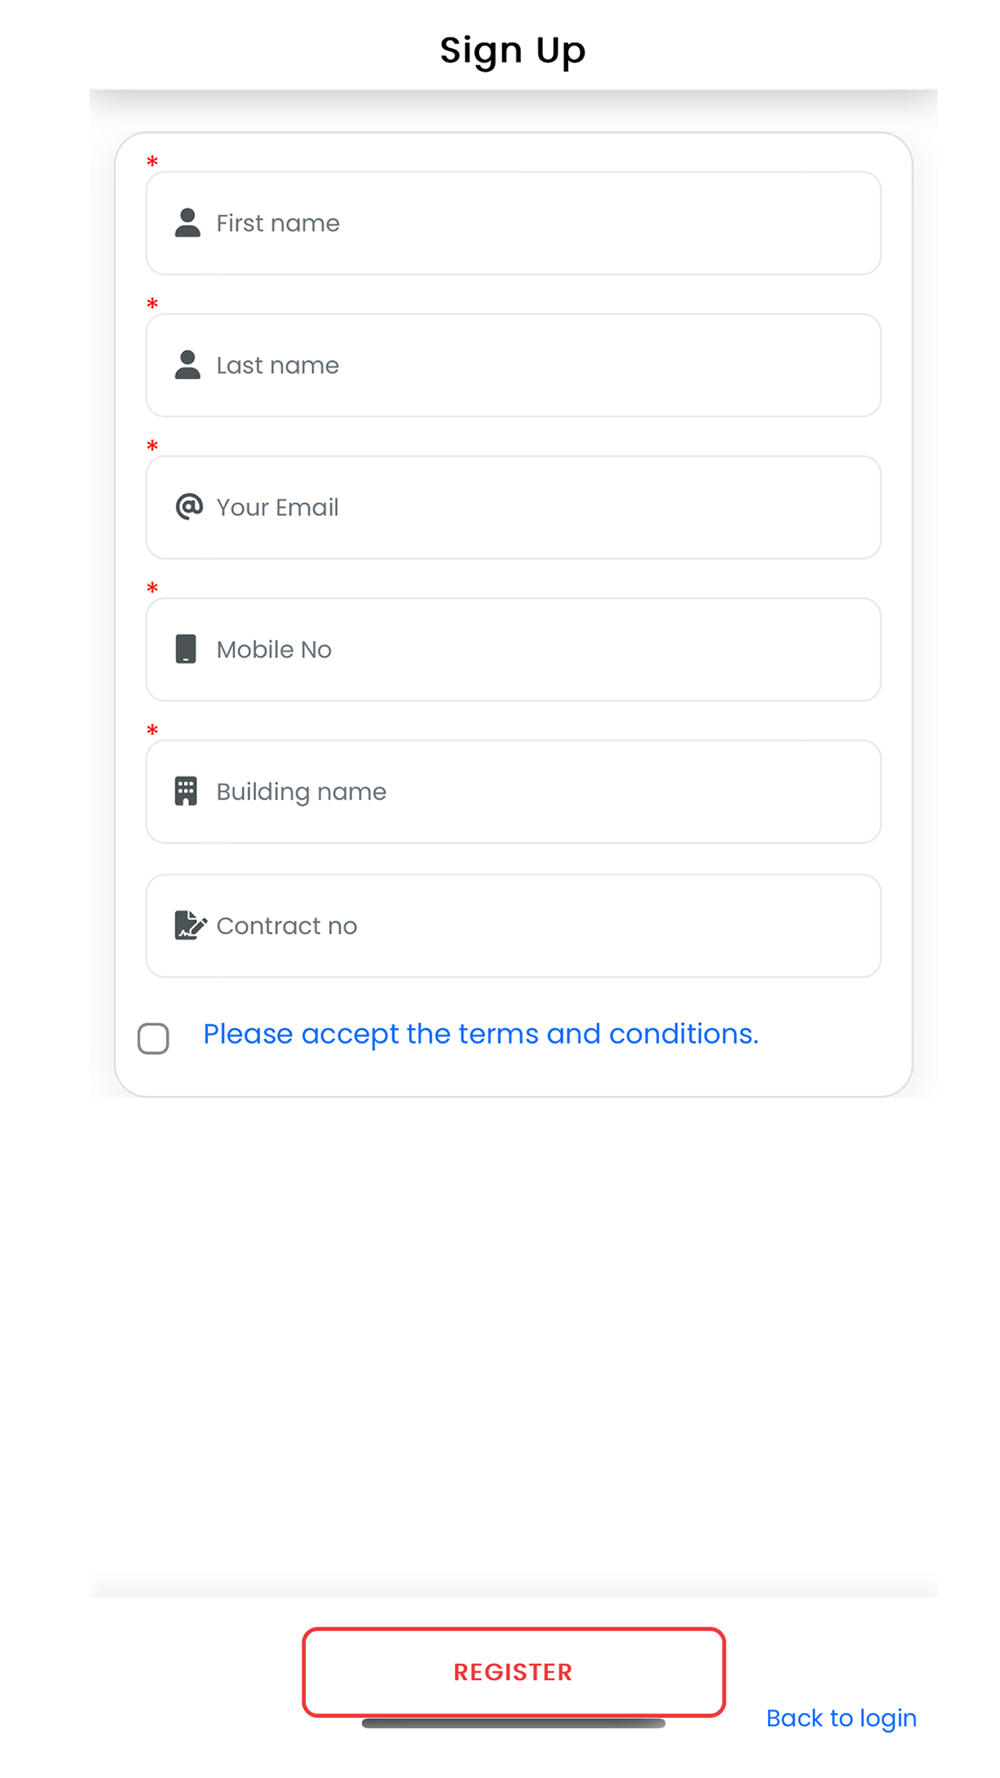Click the red asterisk above Building name

pos(152,730)
